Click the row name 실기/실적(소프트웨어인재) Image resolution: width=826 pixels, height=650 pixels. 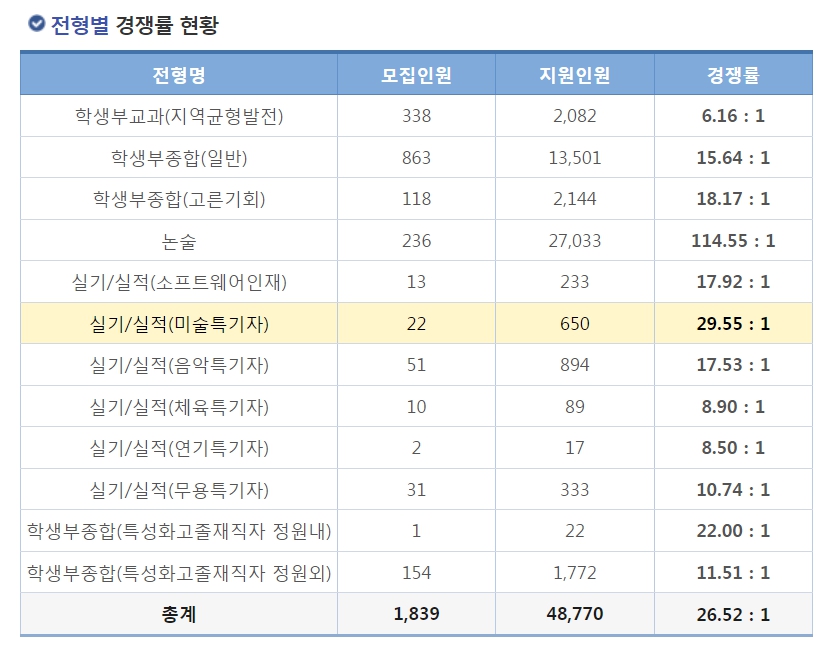click(179, 282)
